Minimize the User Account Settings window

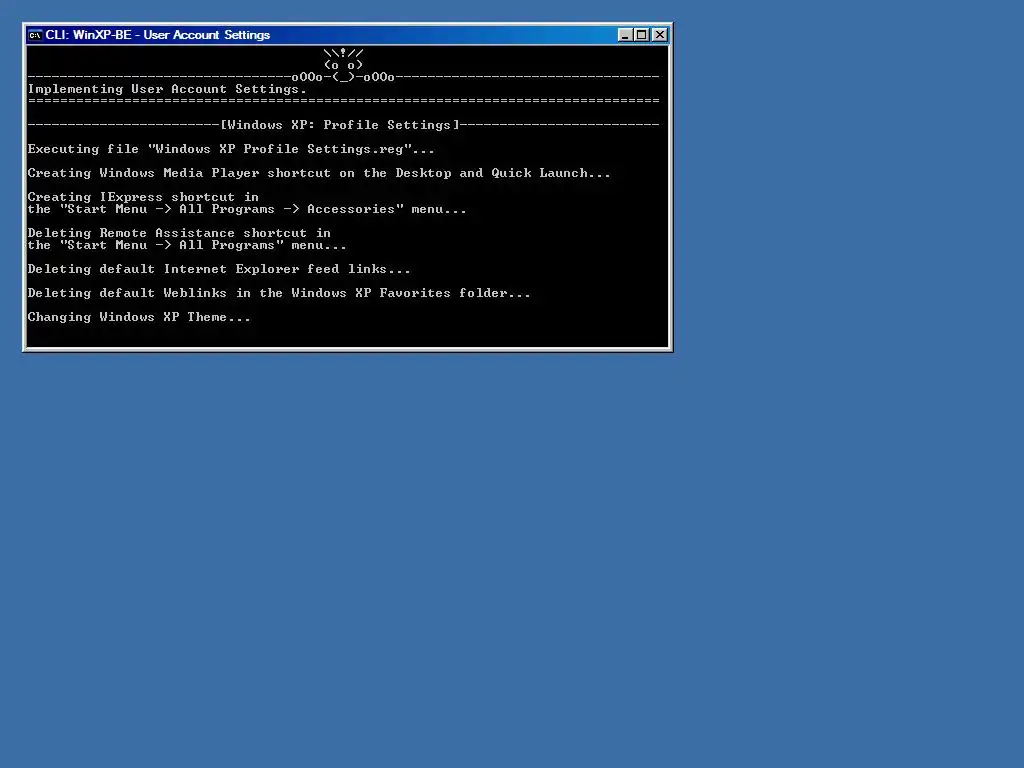click(625, 35)
